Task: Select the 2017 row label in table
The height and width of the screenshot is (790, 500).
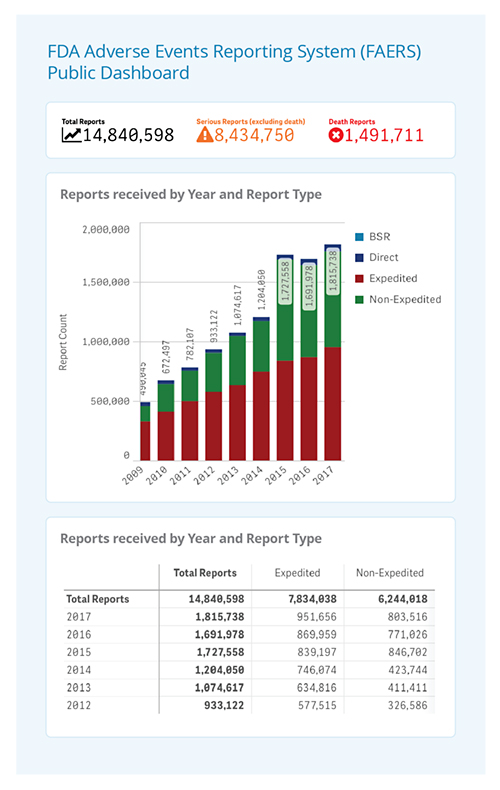Action: click(79, 617)
